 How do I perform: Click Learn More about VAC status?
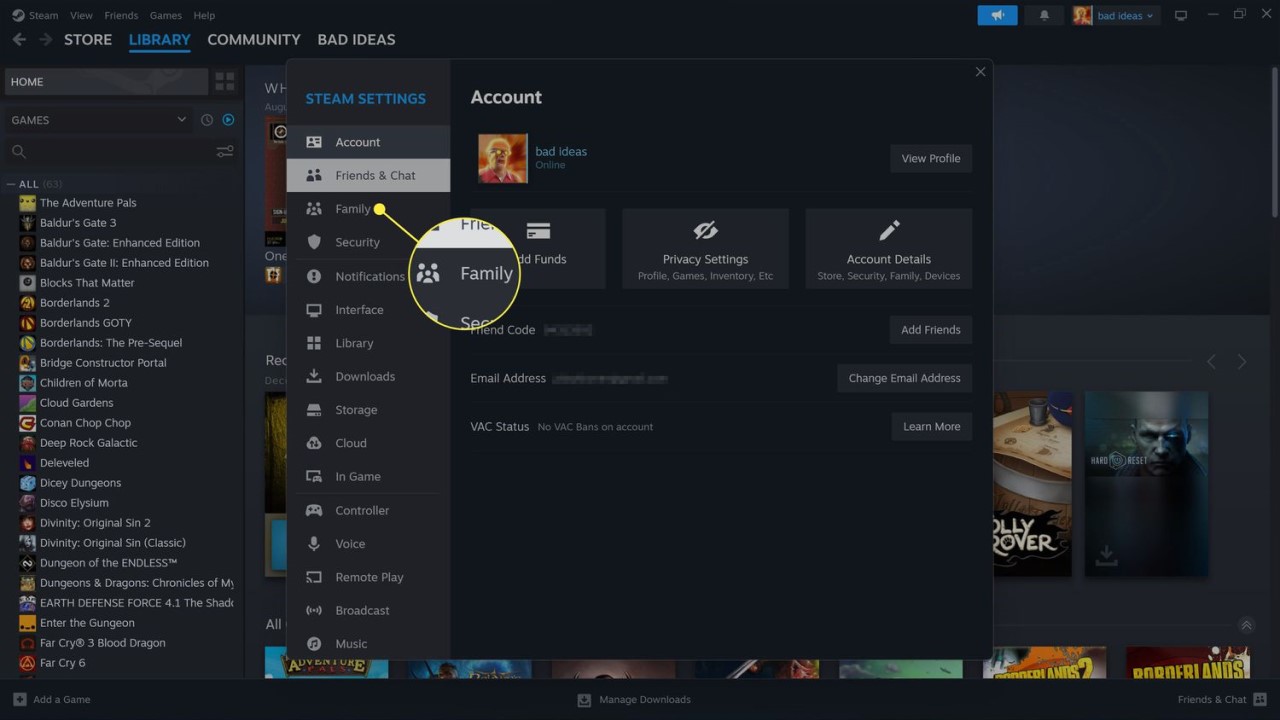(931, 426)
